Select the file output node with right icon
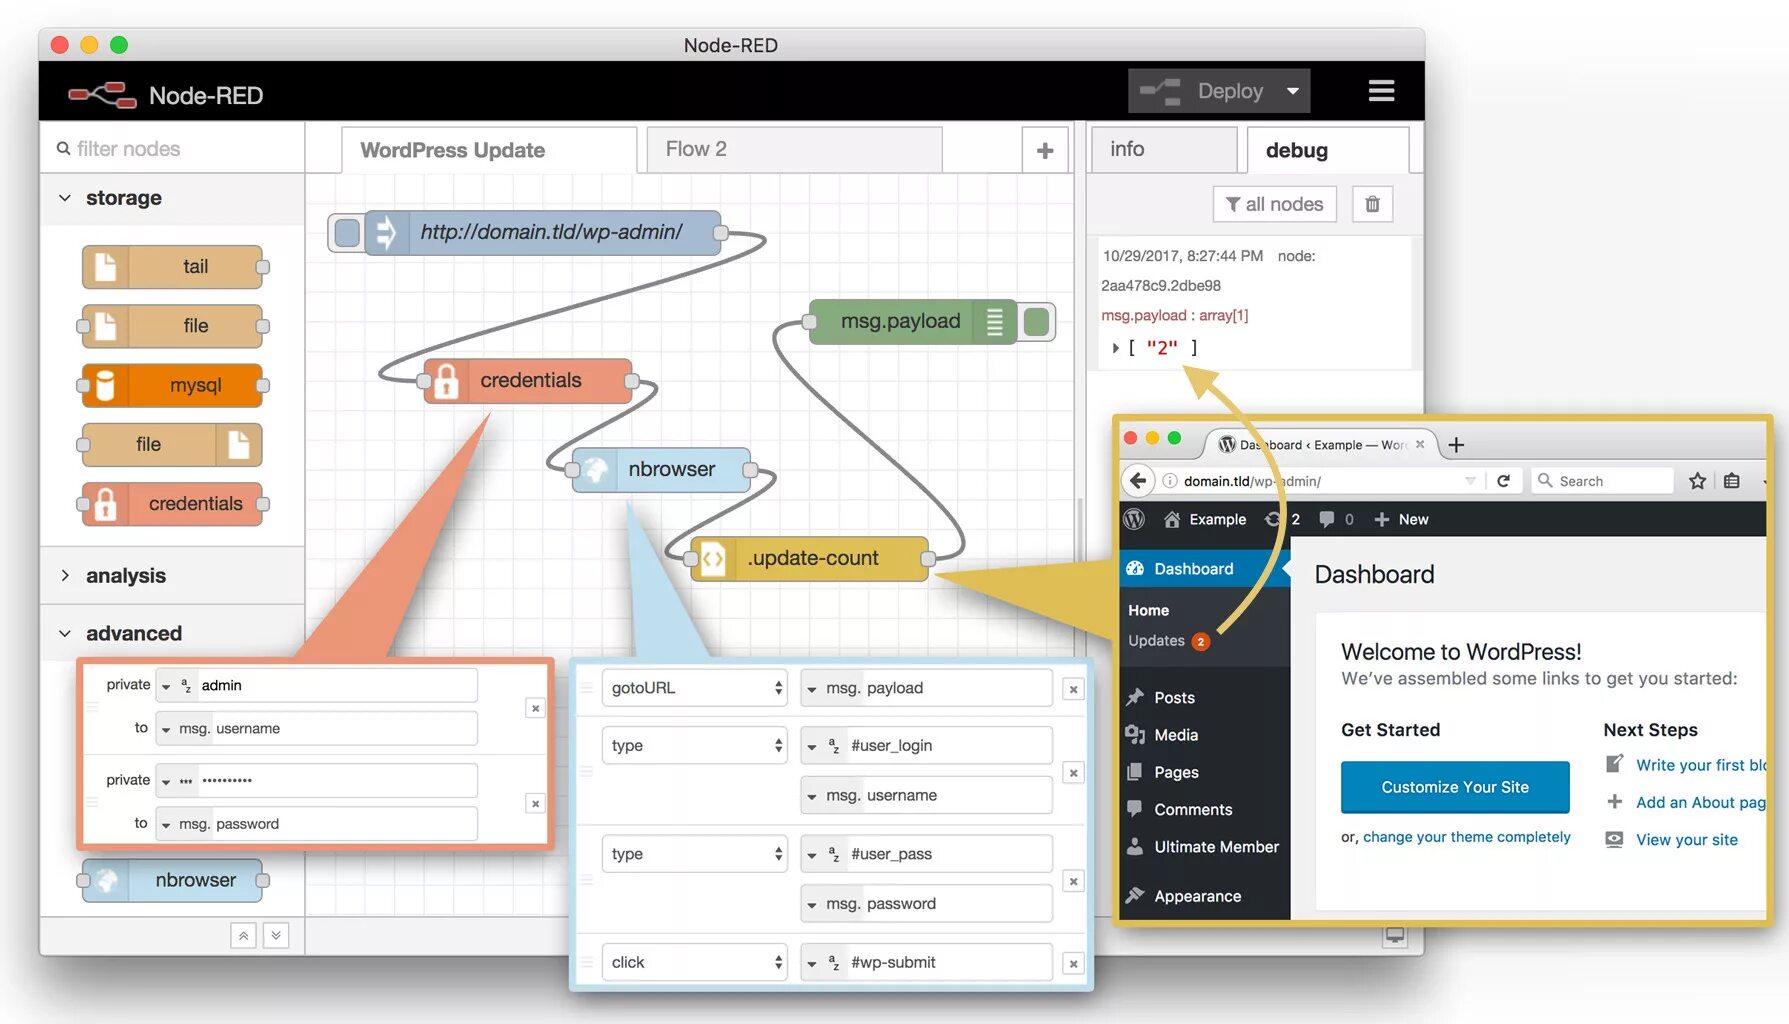The image size is (1789, 1024). pyautogui.click(x=172, y=445)
